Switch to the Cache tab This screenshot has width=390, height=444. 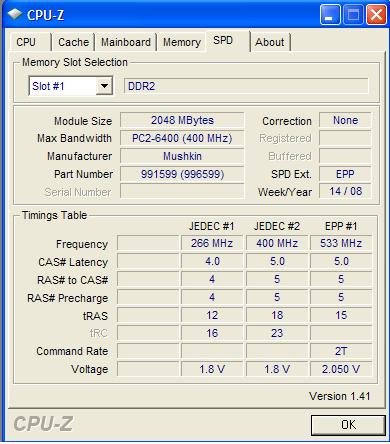73,42
